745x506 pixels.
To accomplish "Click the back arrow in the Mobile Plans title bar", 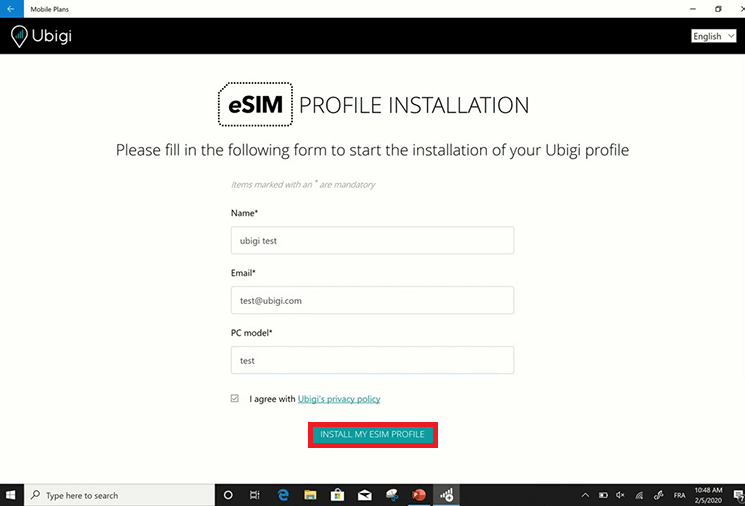I will [x=11, y=9].
